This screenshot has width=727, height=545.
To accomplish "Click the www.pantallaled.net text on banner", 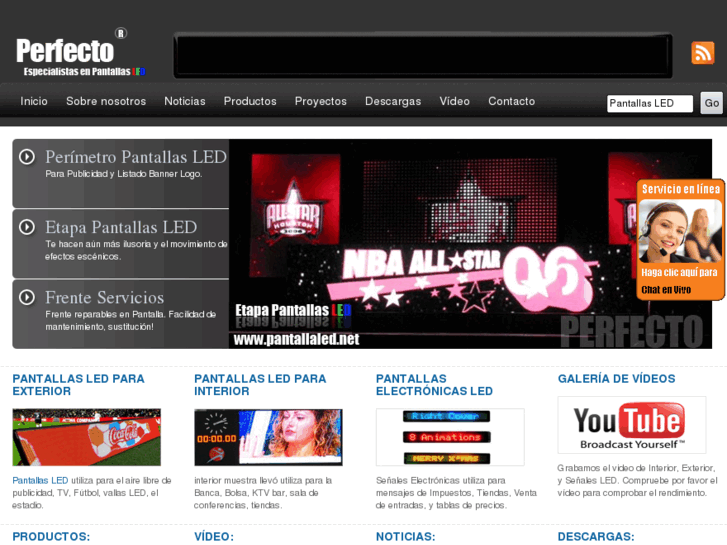I will point(296,340).
